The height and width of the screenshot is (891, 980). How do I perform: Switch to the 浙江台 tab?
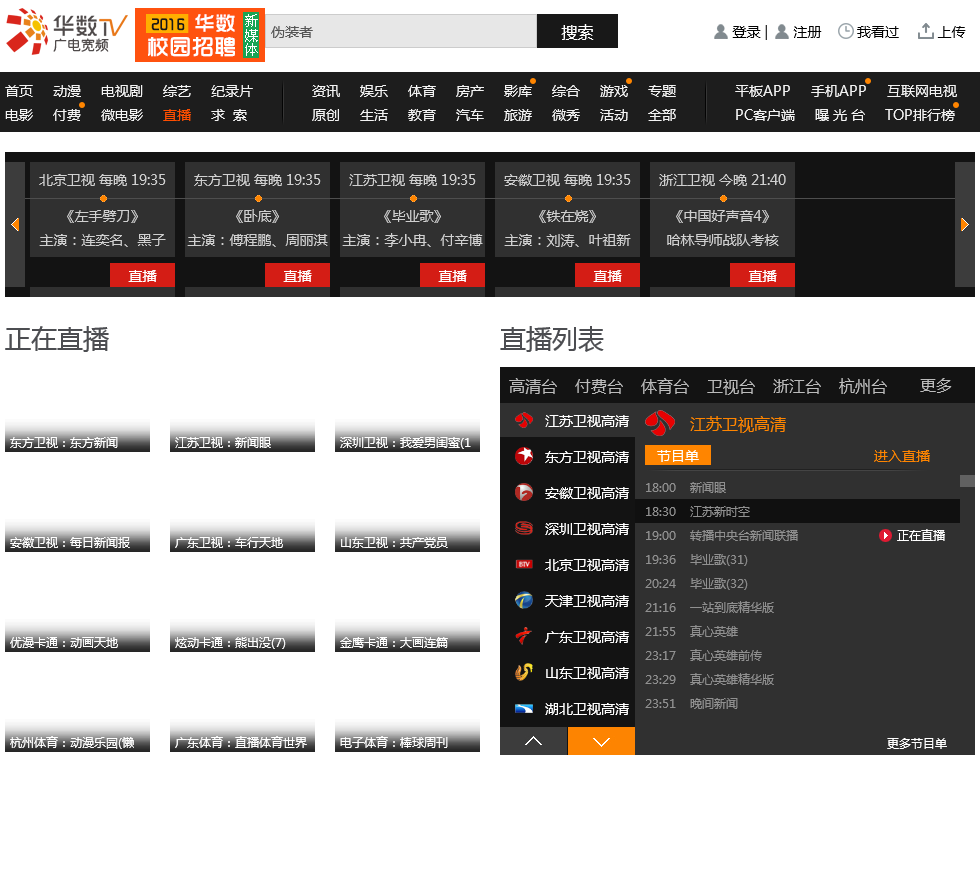pyautogui.click(x=797, y=386)
